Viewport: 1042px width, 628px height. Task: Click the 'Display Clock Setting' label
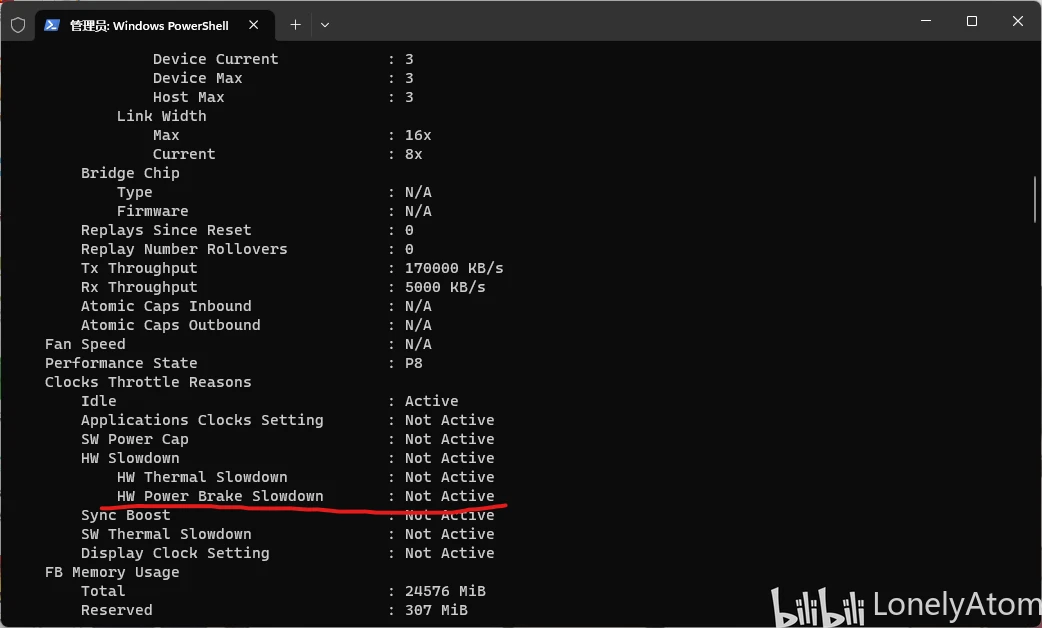pyautogui.click(x=175, y=554)
